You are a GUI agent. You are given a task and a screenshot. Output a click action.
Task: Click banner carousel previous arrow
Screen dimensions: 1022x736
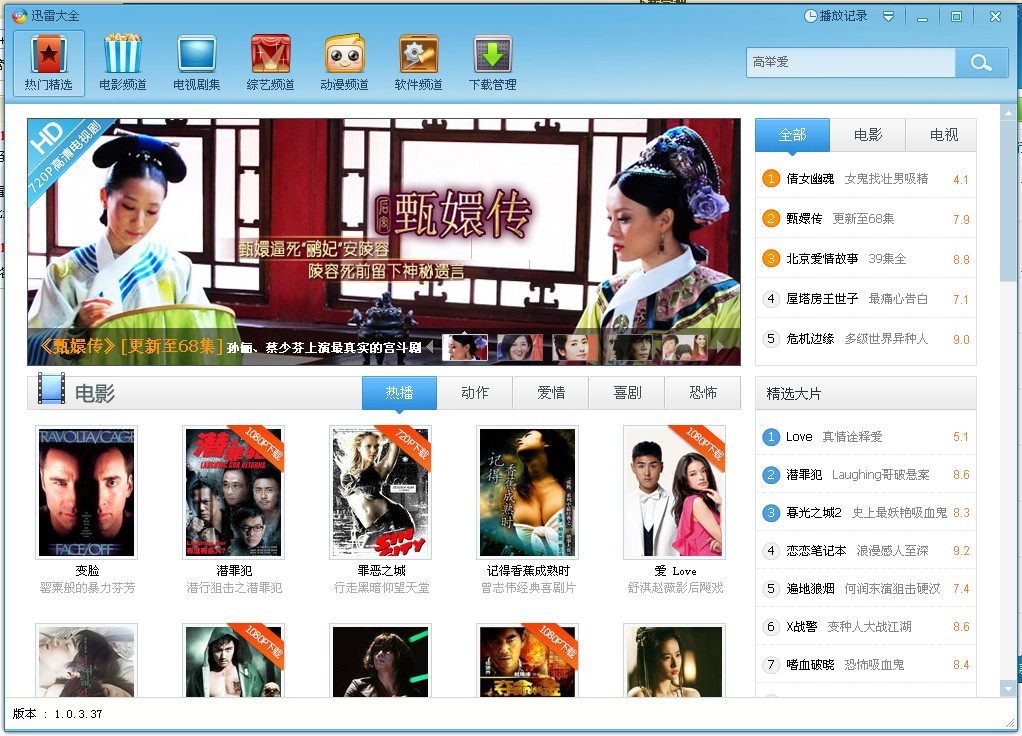[x=431, y=347]
